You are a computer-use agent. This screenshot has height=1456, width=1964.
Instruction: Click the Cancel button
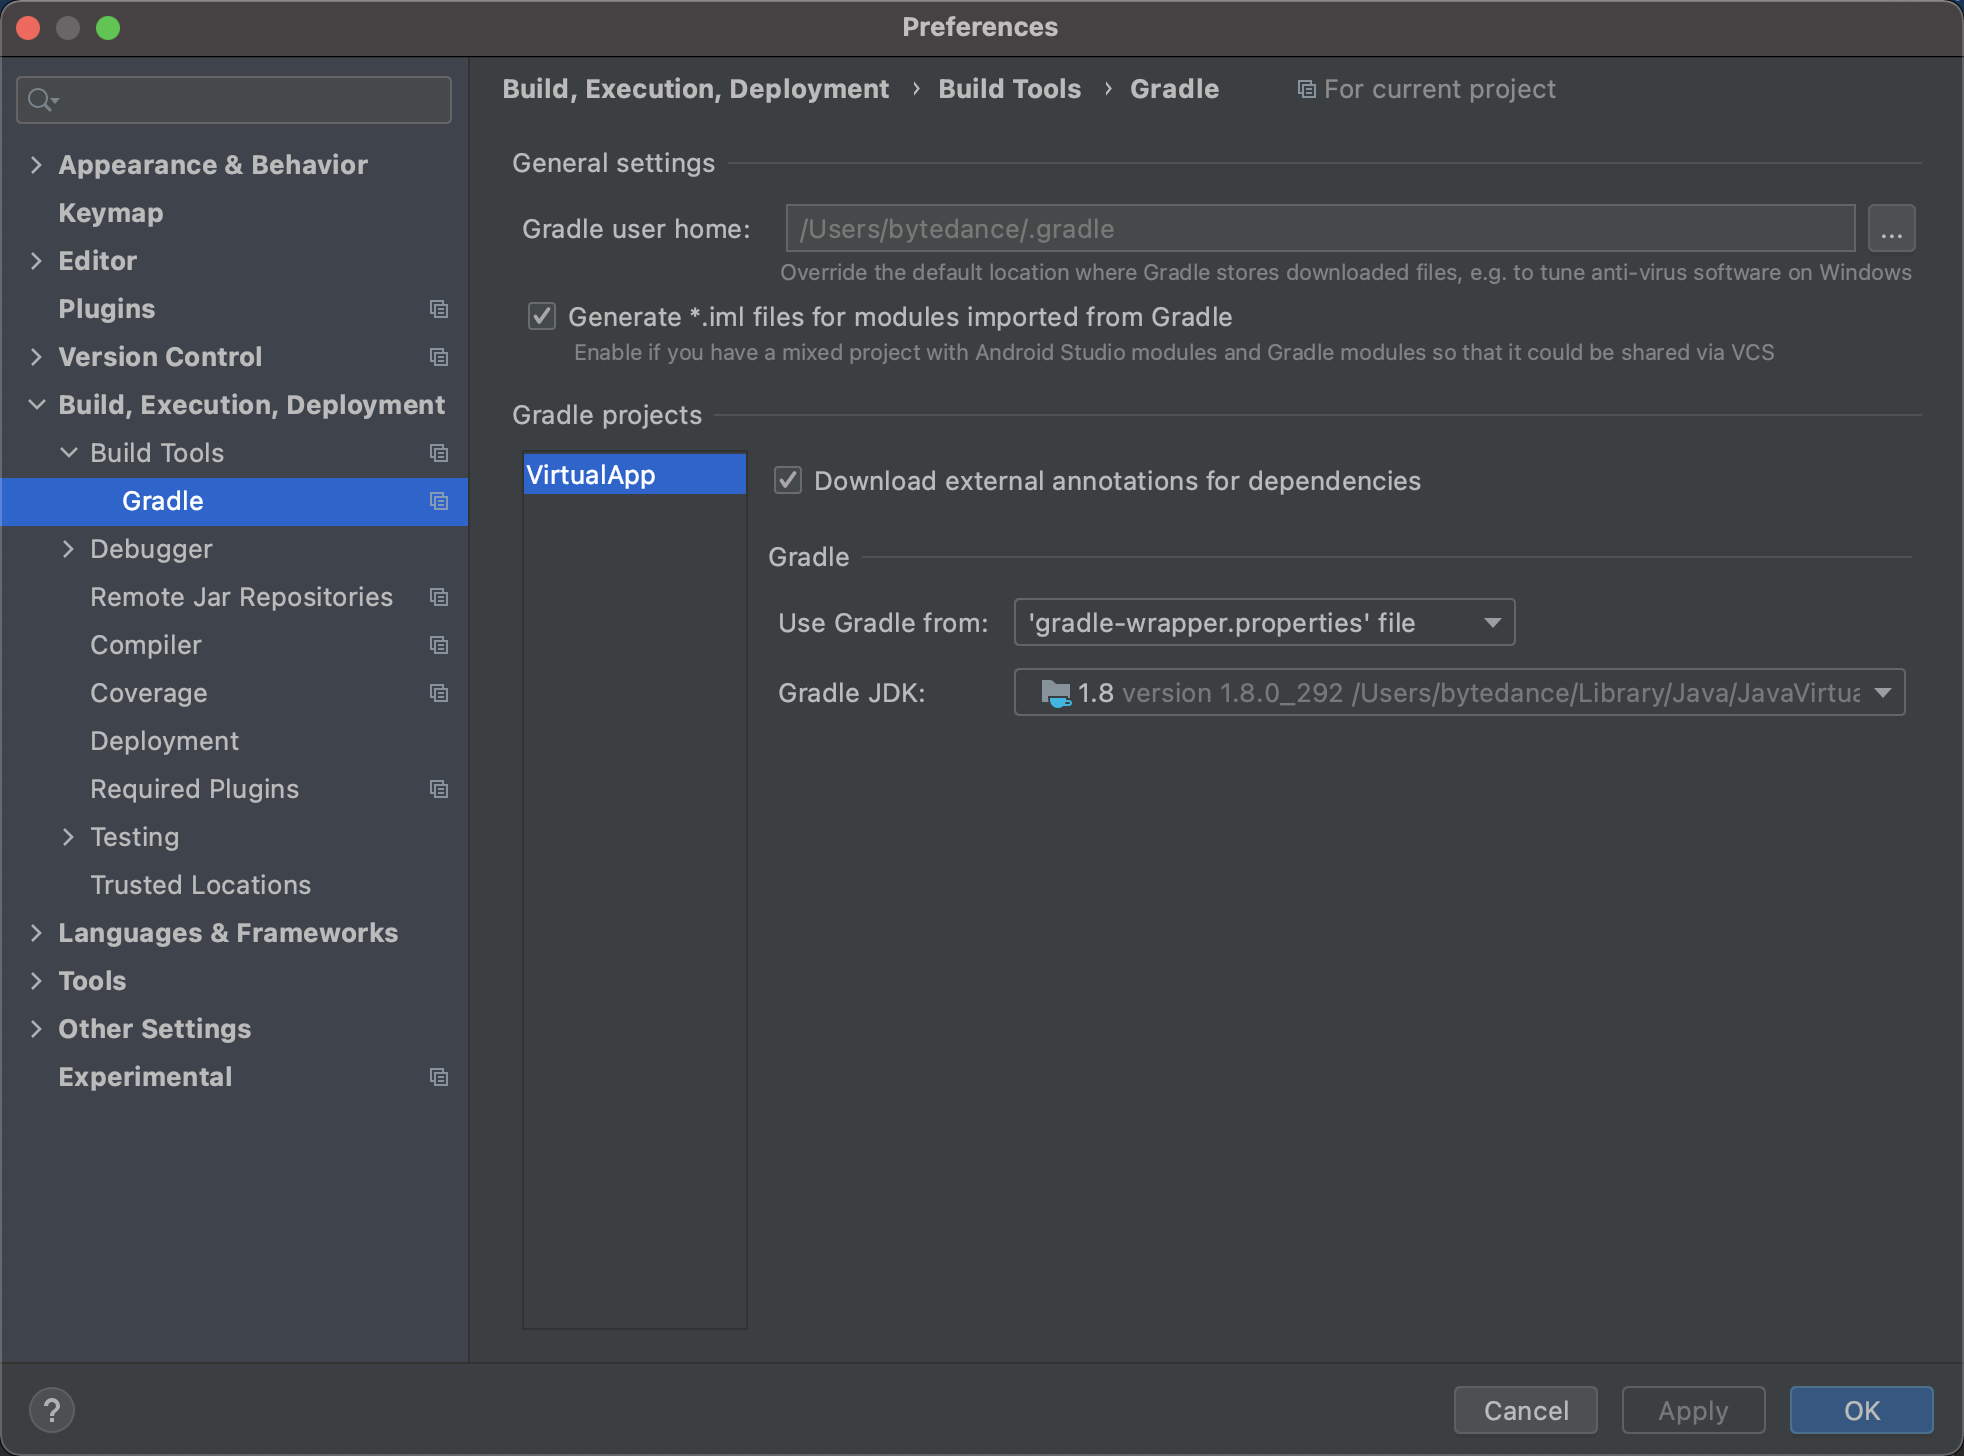click(x=1526, y=1411)
